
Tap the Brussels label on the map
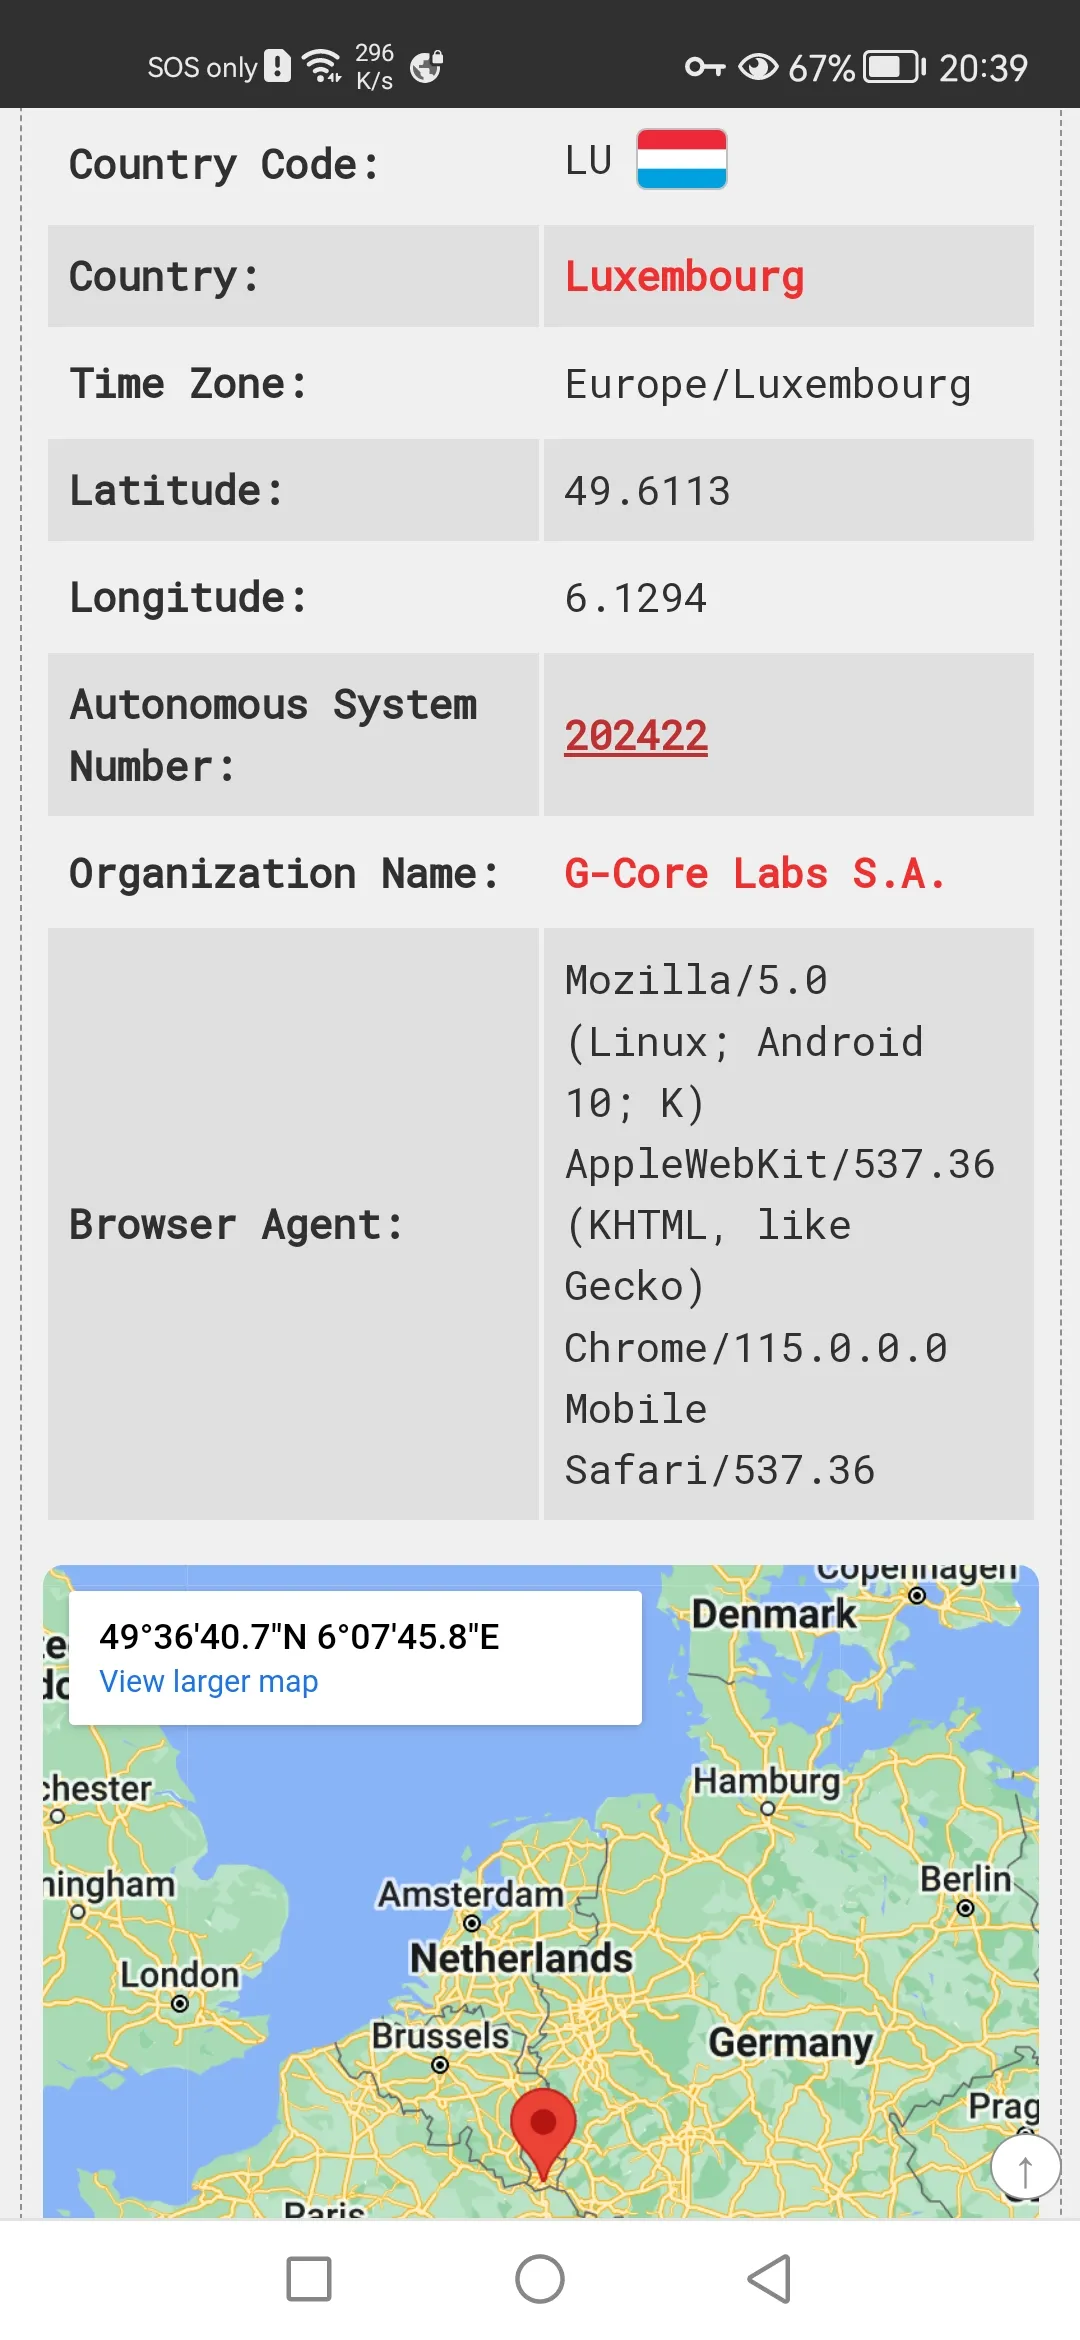441,2035
